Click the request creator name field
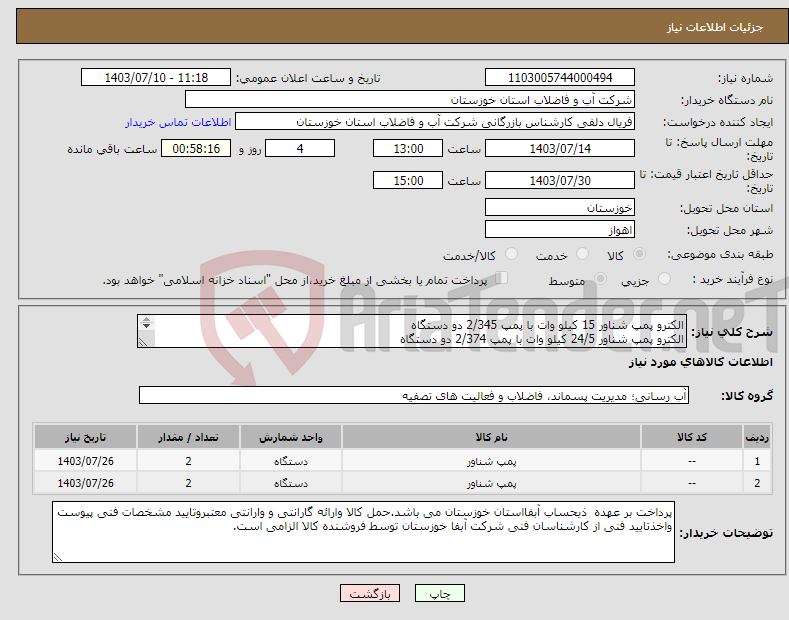This screenshot has width=789, height=620. [435, 122]
